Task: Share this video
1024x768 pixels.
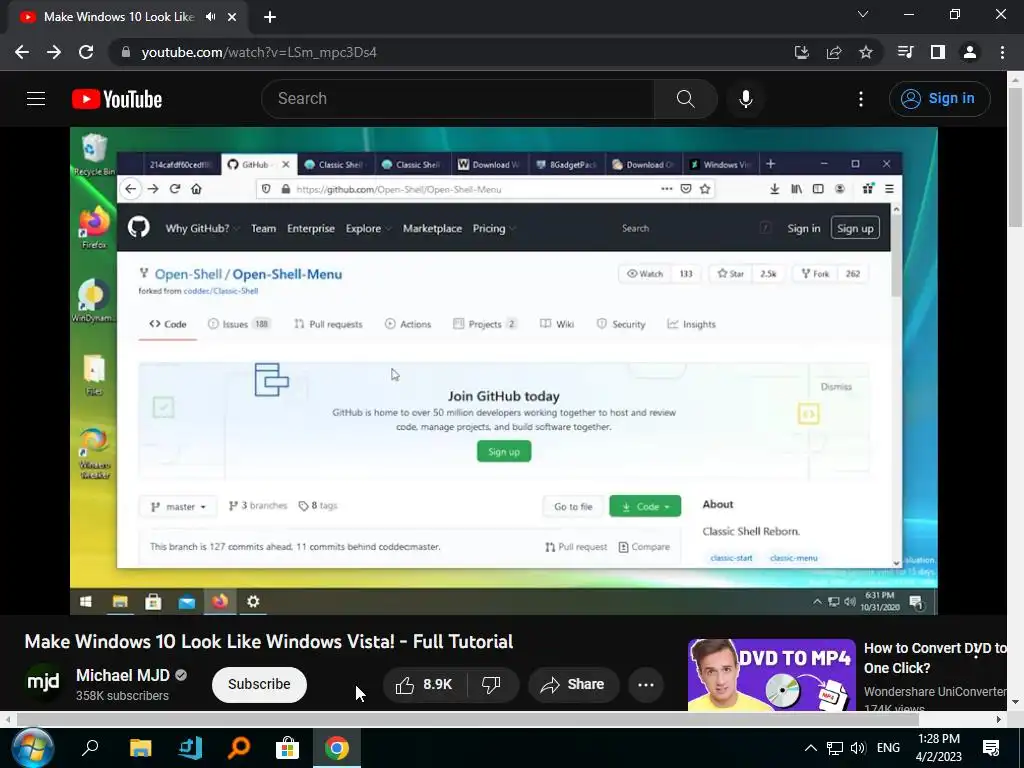Action: (573, 684)
